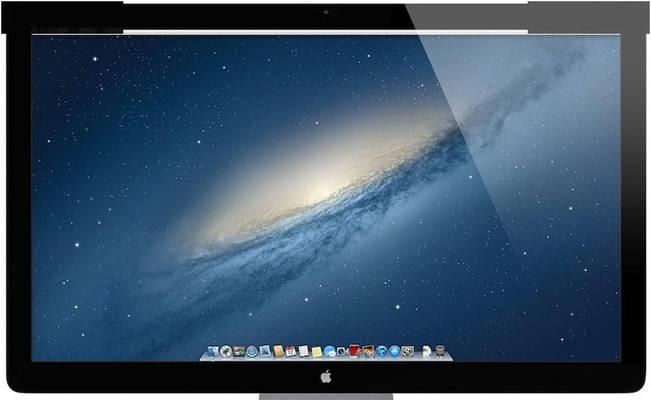Viewport: 651px width, 400px height.
Task: Launch FaceTime camera icon
Action: pos(341,351)
